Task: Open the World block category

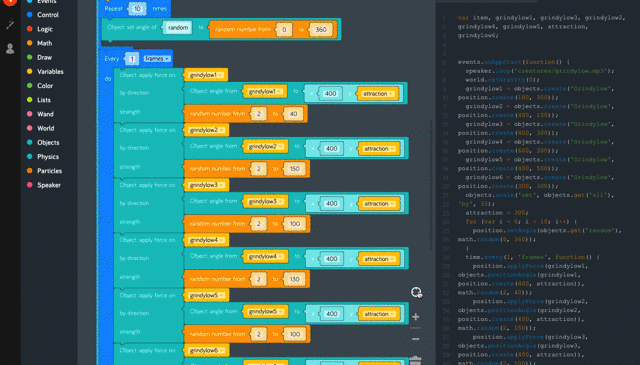Action: coord(40,128)
